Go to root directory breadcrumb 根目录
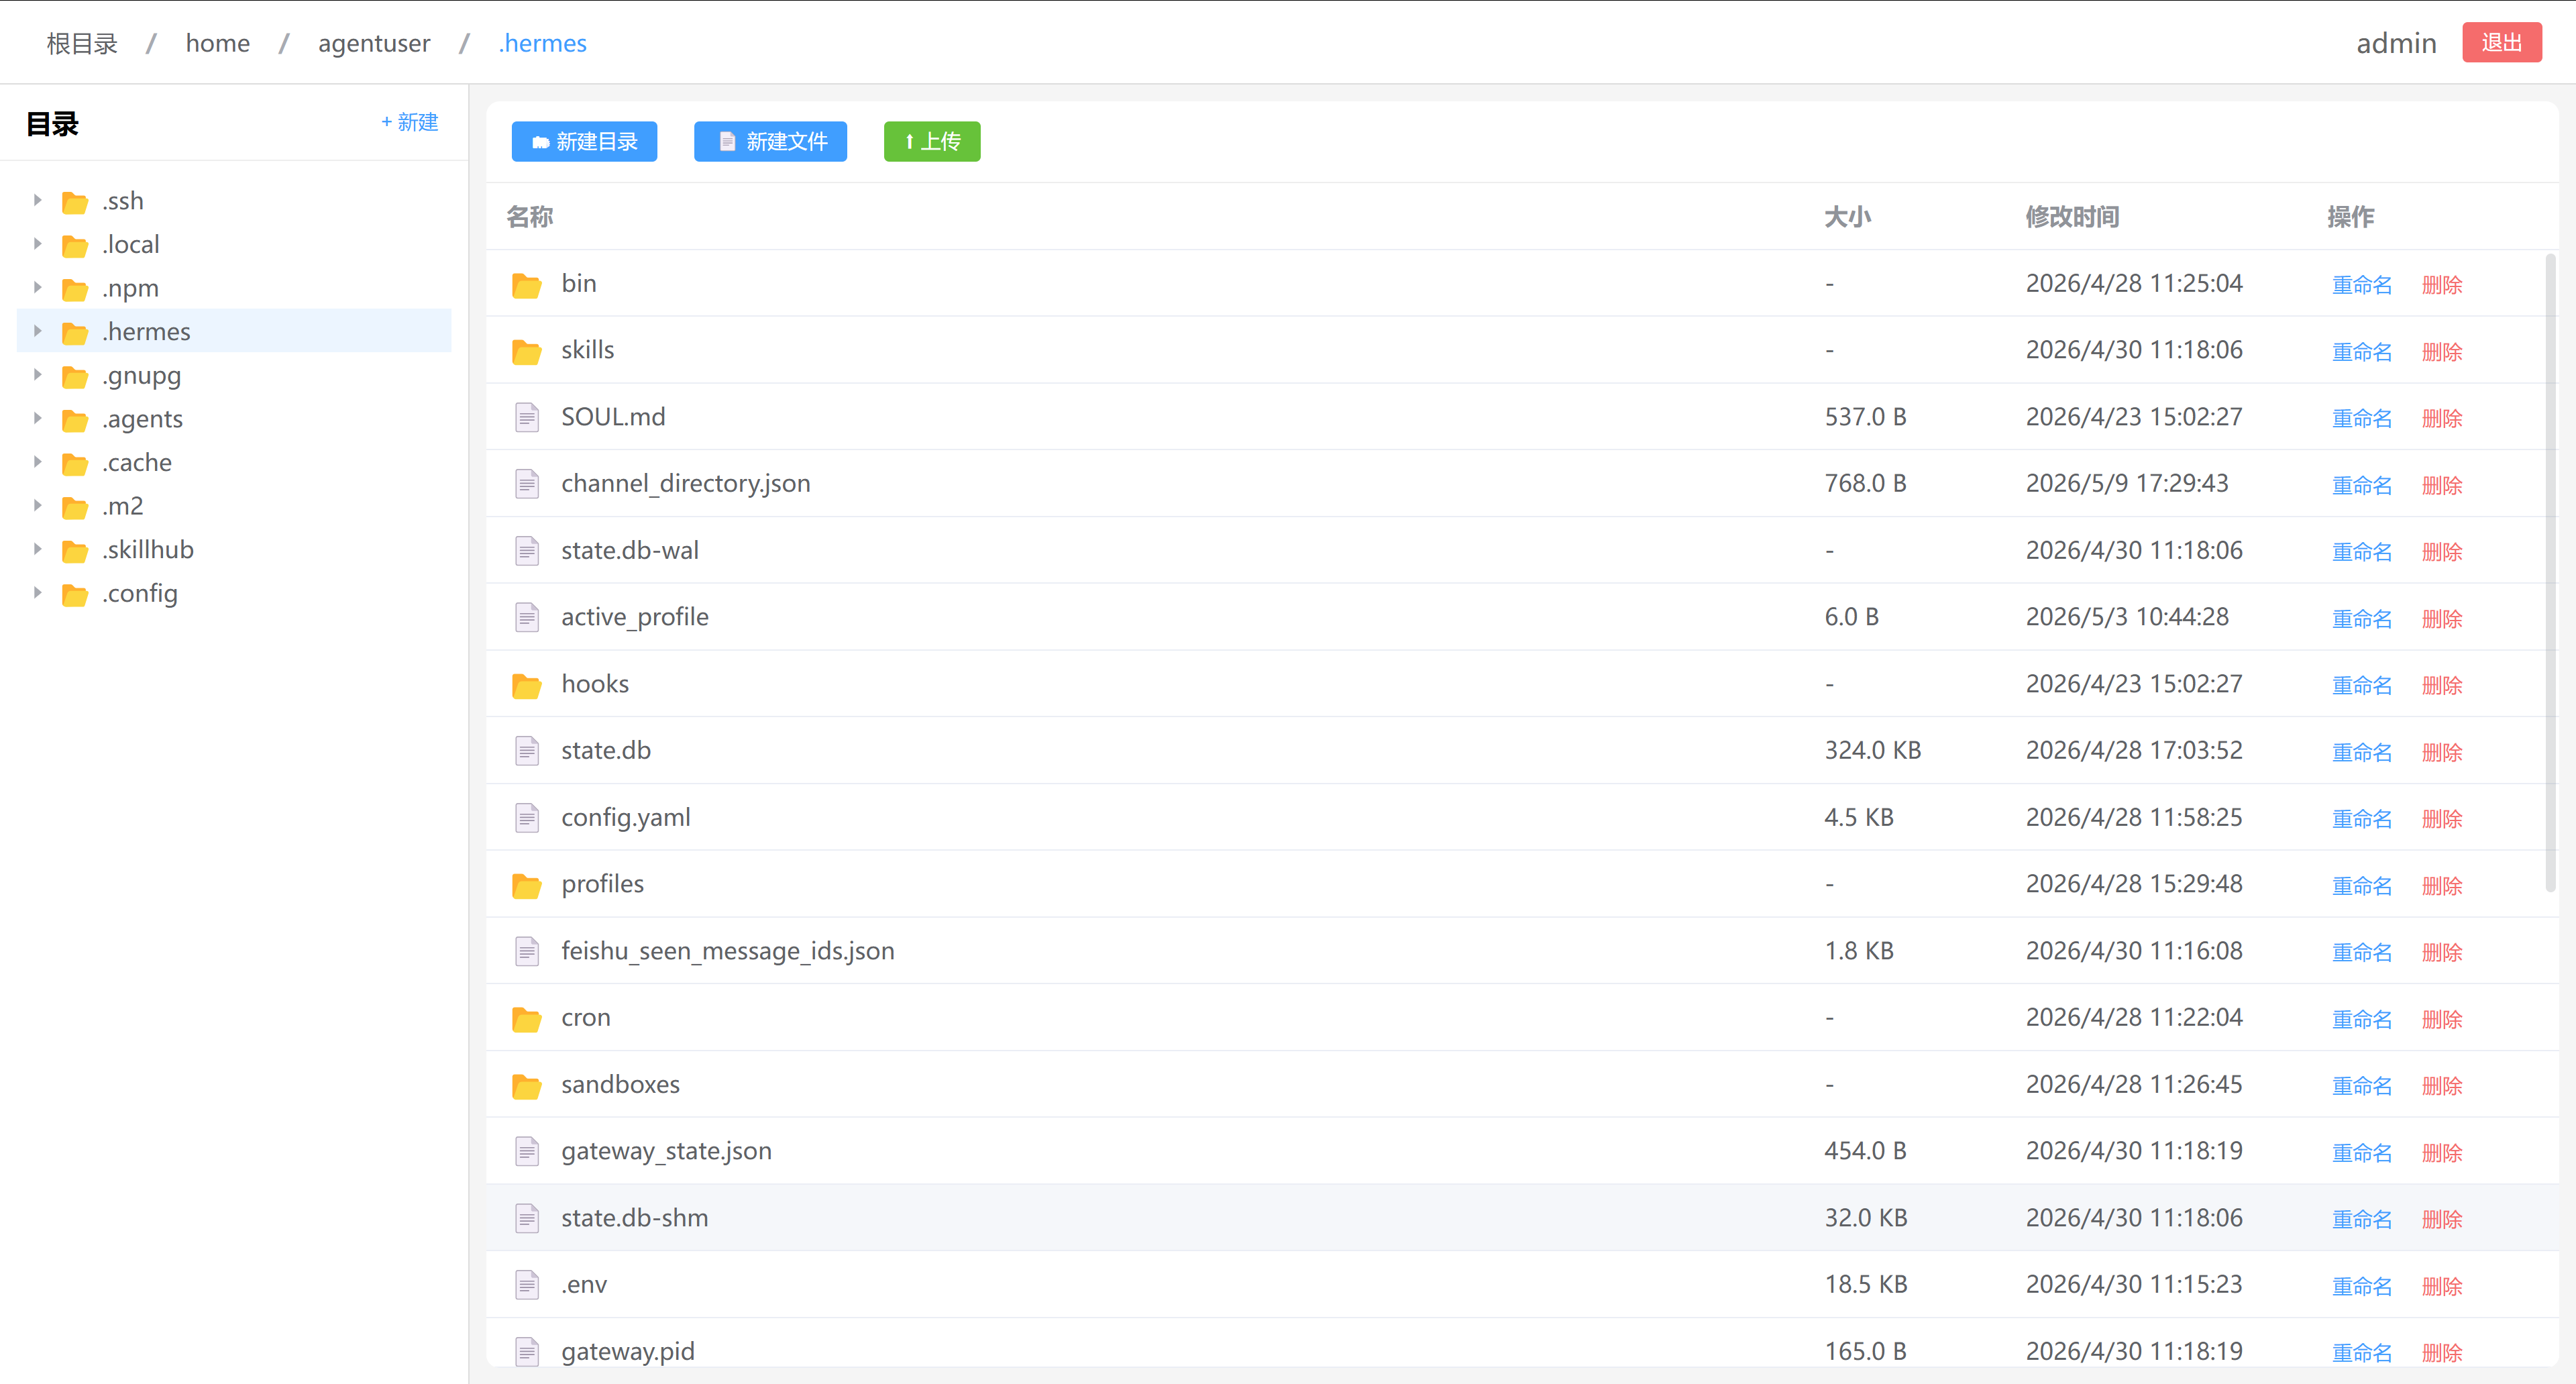Viewport: 2576px width, 1384px height. [82, 43]
